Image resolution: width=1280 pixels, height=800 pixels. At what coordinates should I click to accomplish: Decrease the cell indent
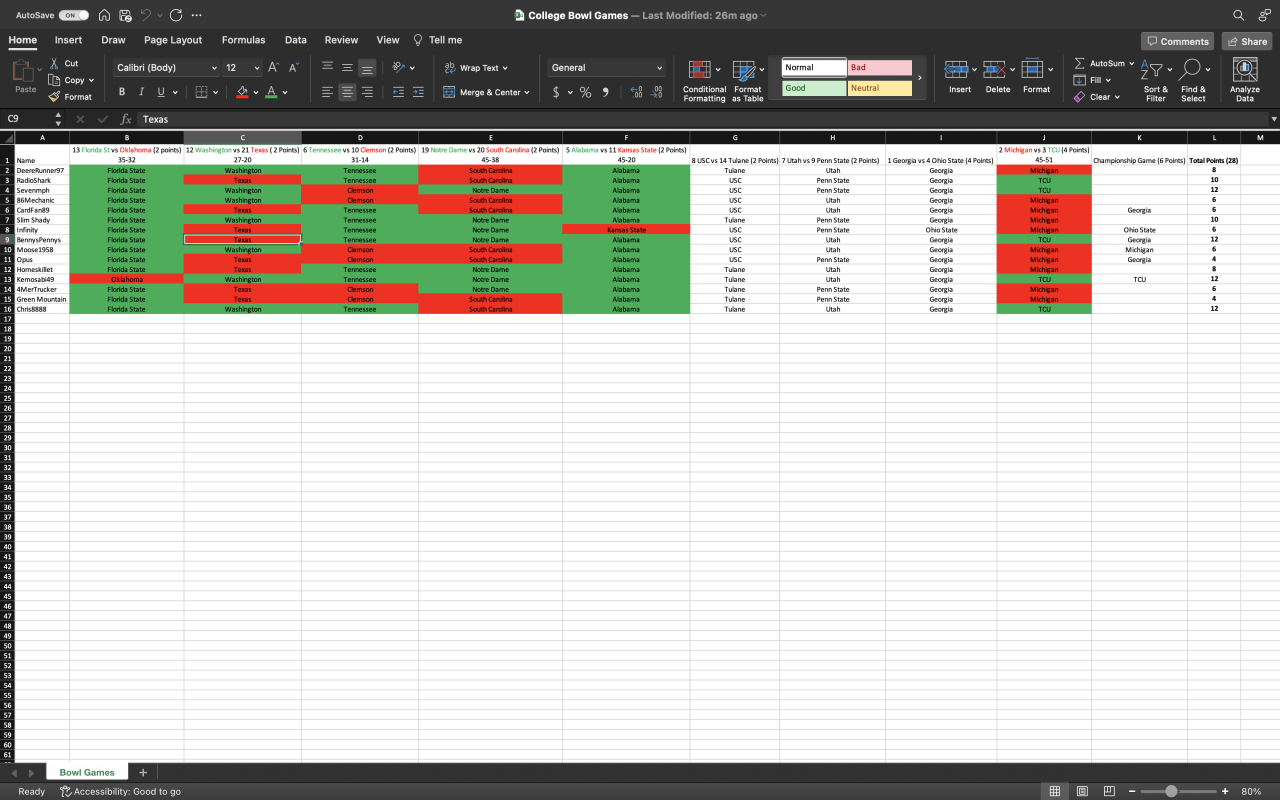pyautogui.click(x=398, y=92)
